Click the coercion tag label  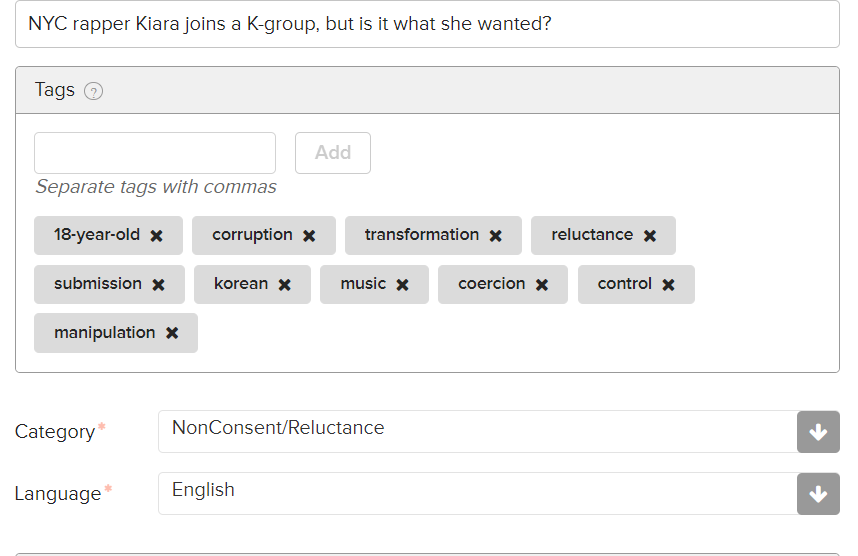pyautogui.click(x=492, y=283)
